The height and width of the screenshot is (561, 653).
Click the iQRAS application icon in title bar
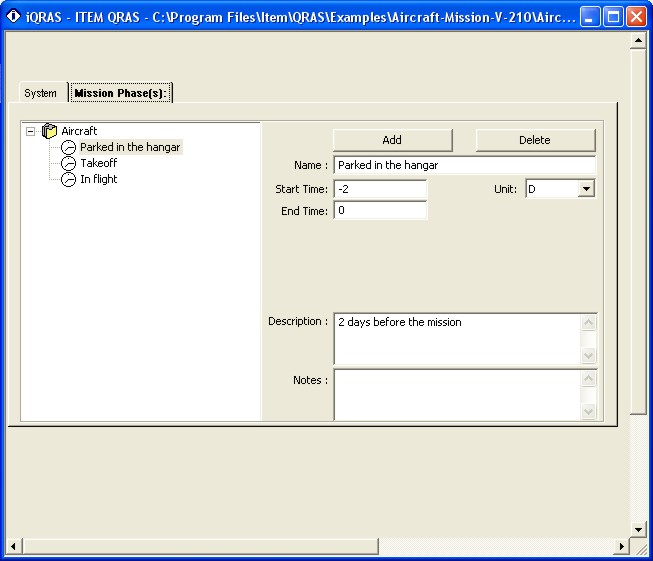(13, 16)
